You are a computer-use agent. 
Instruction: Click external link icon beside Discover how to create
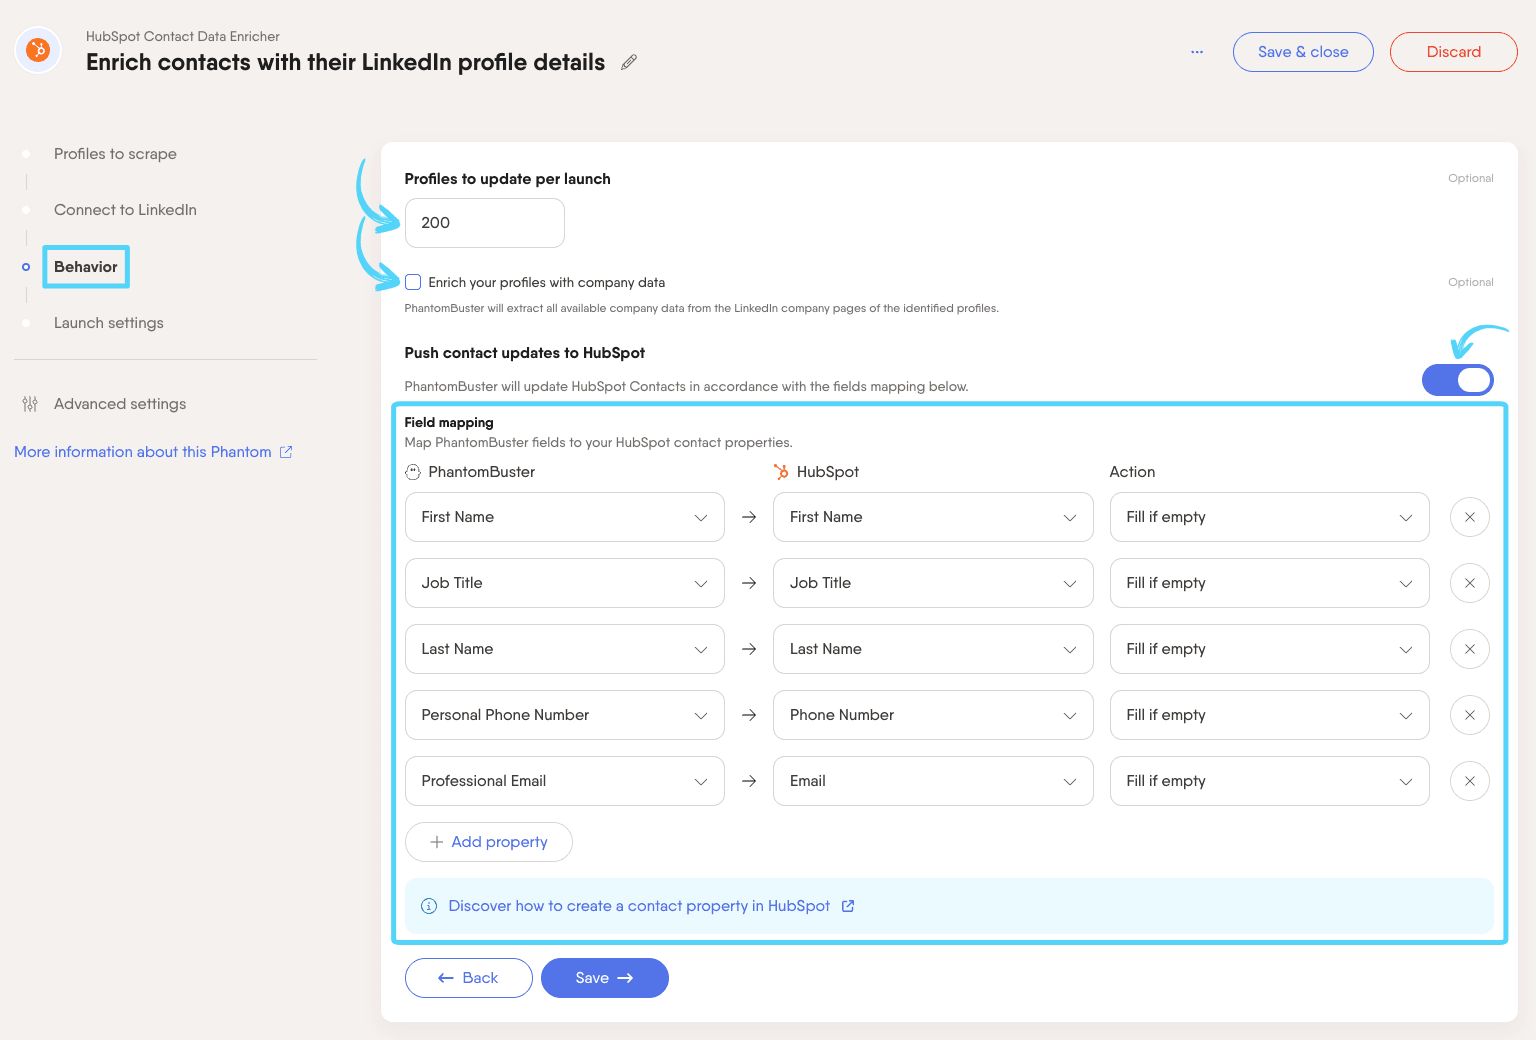[848, 906]
